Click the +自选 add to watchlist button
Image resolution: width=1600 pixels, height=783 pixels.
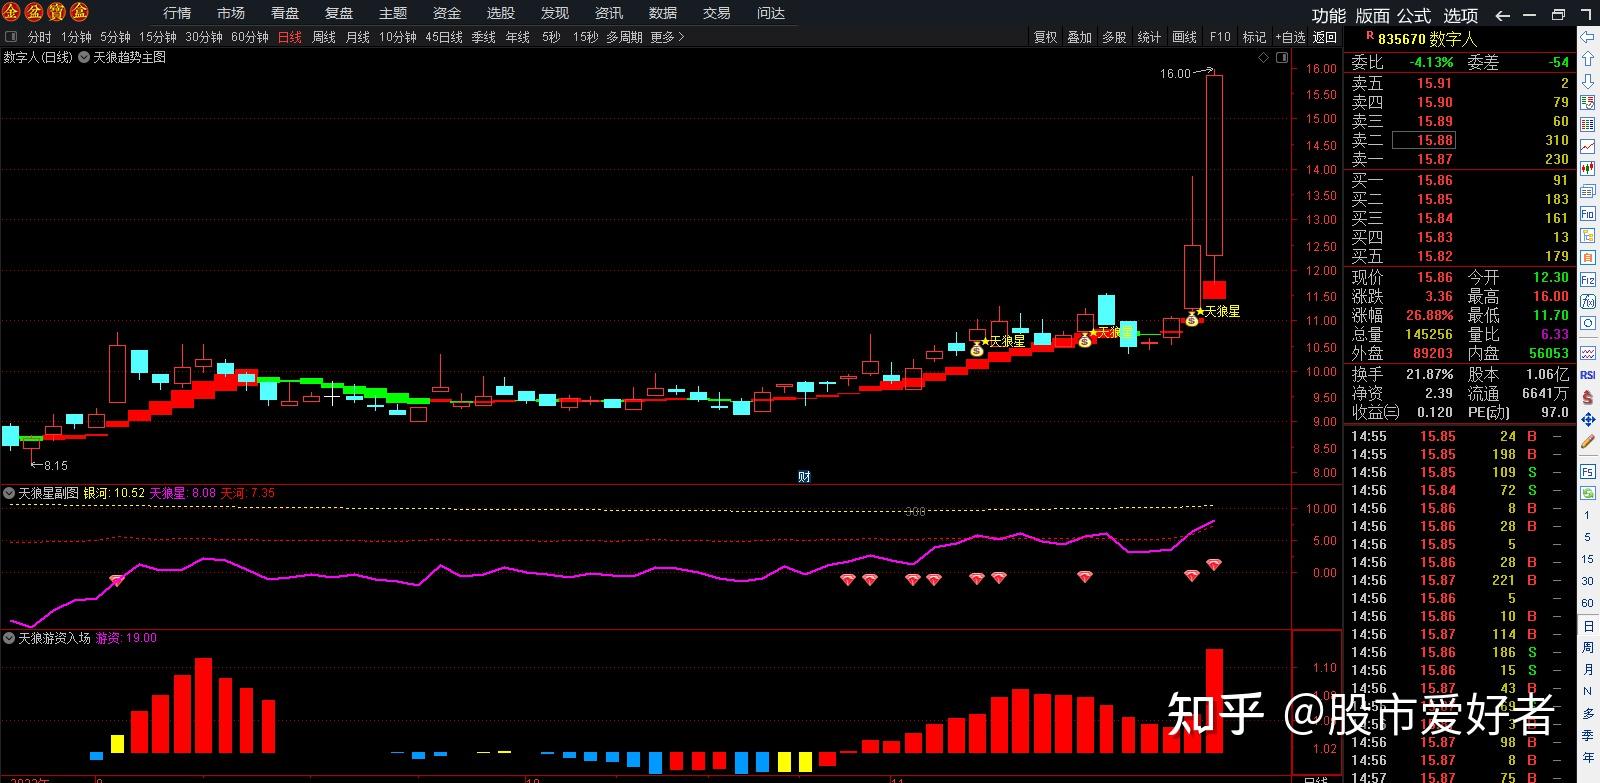(x=1290, y=37)
